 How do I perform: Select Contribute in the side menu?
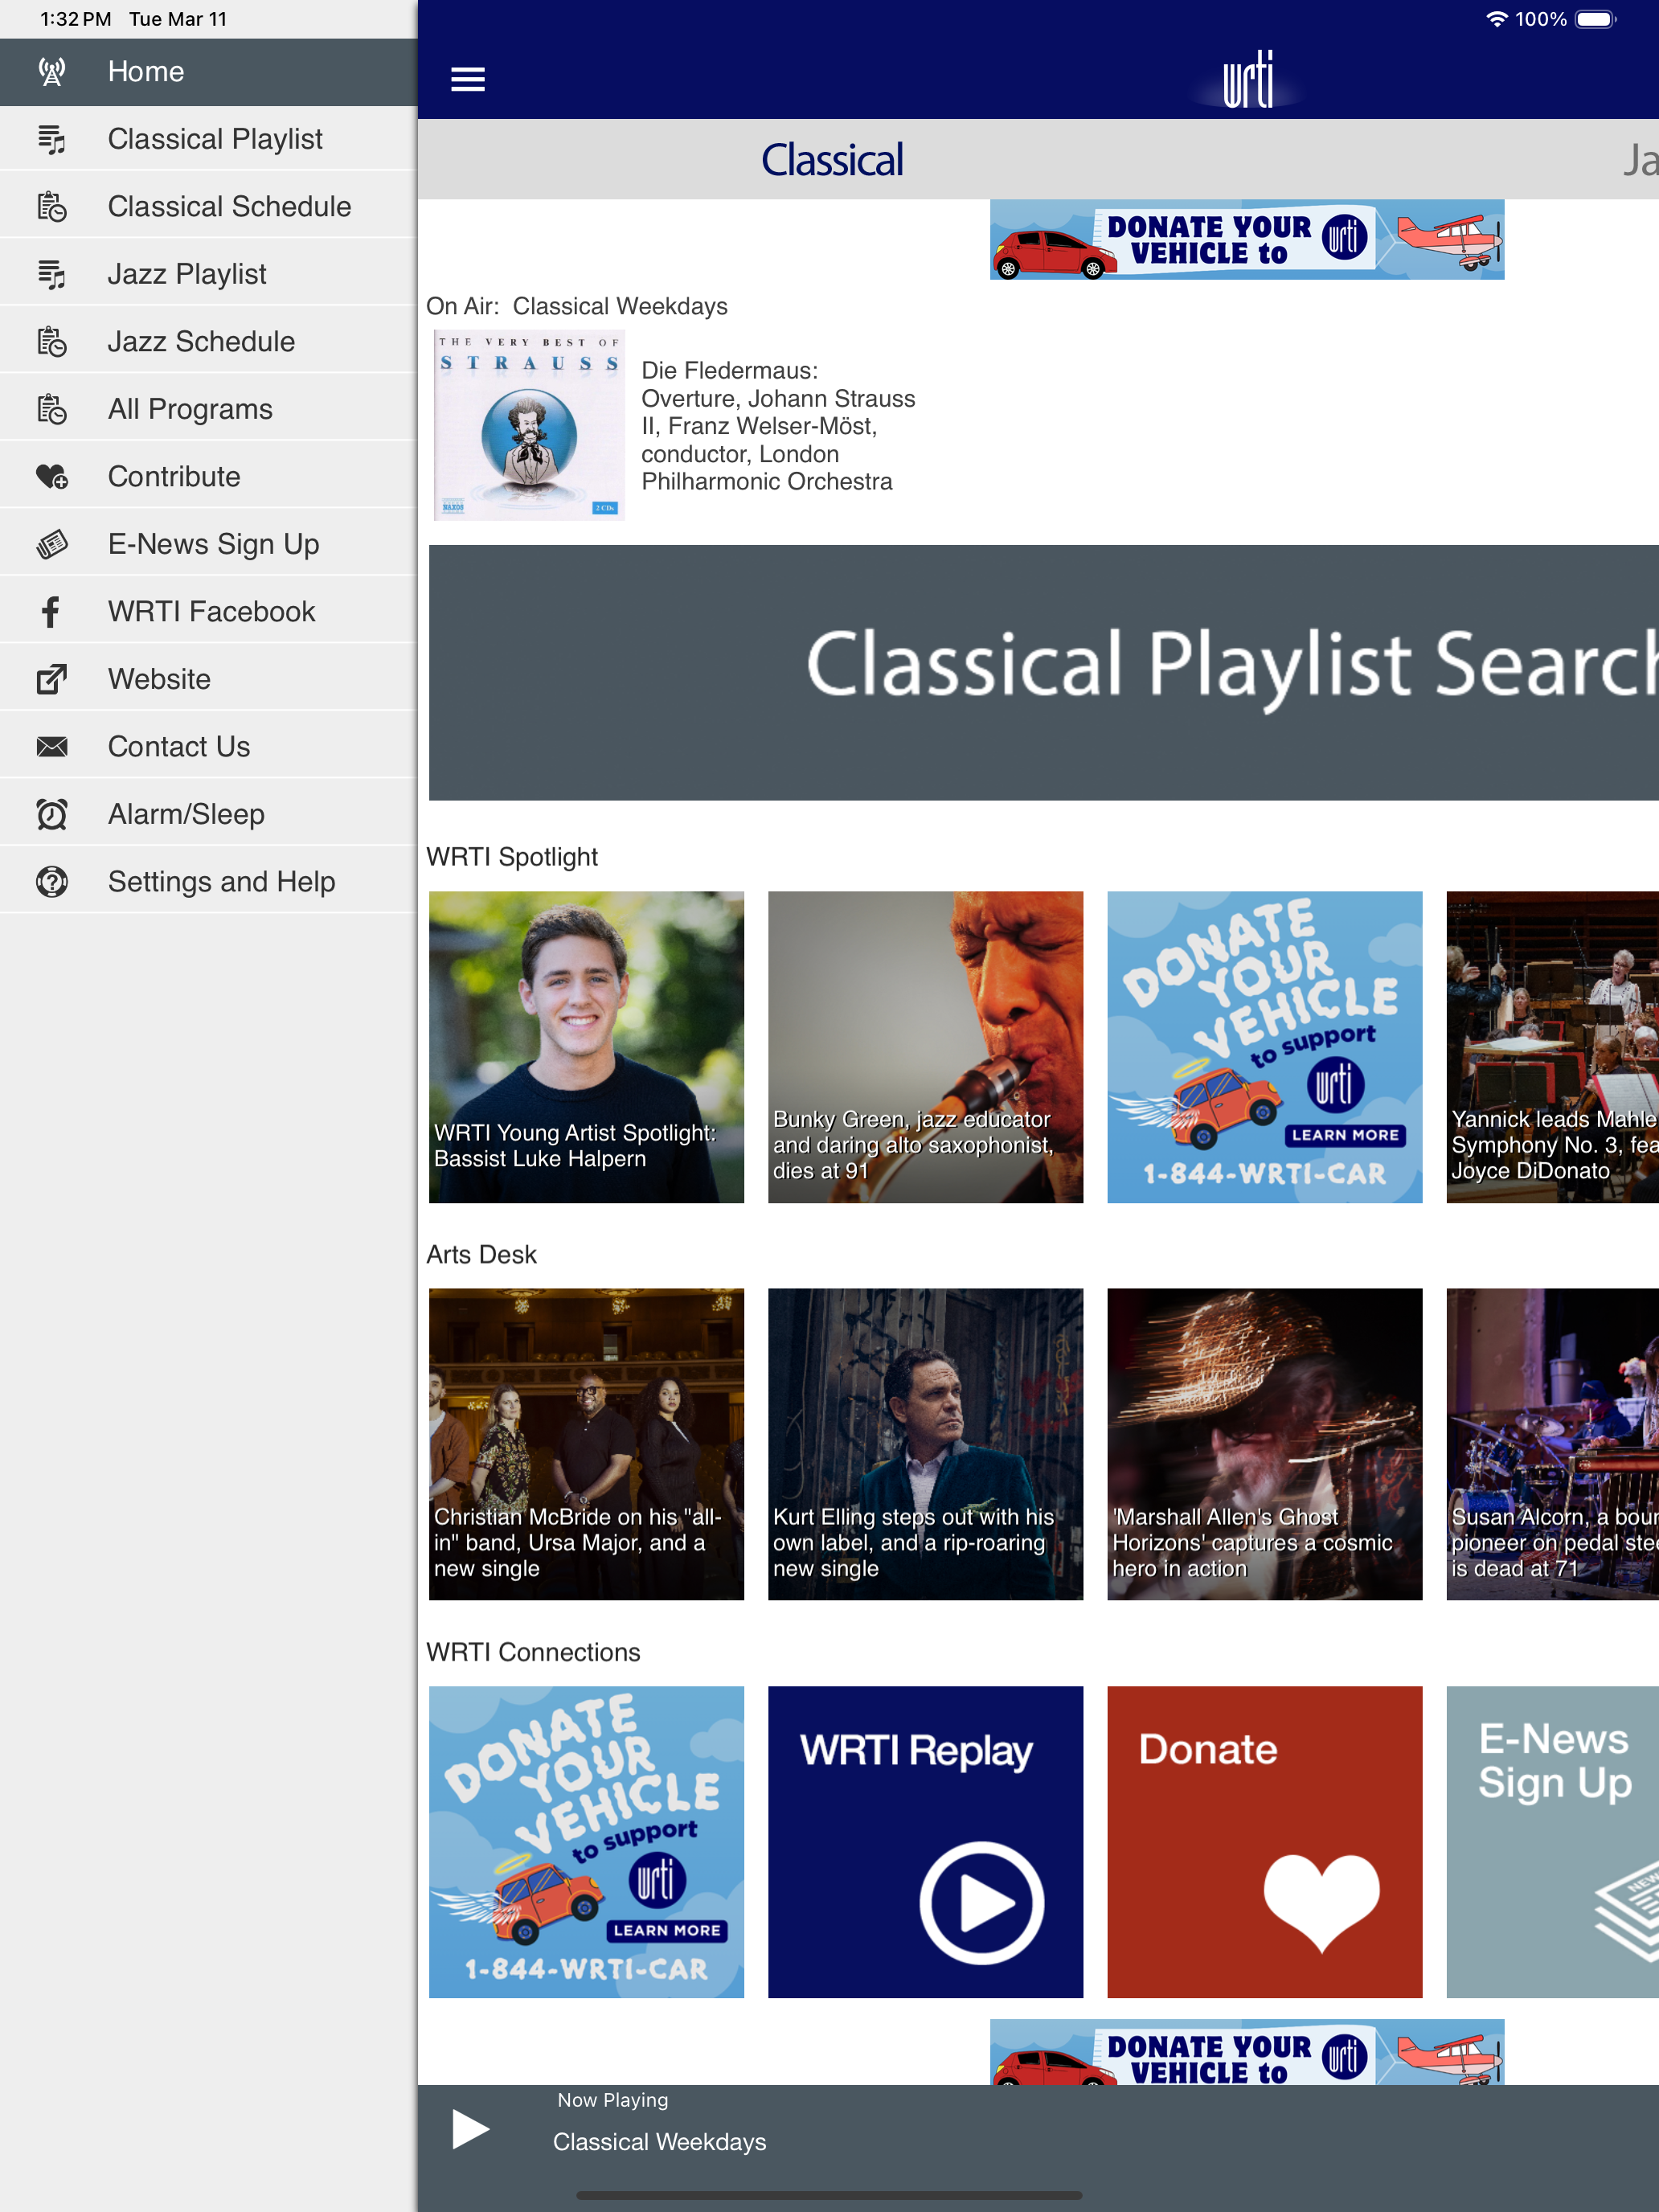point(208,477)
